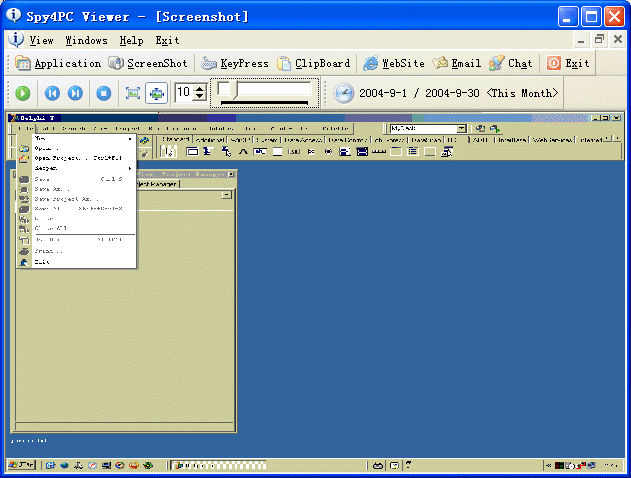The width and height of the screenshot is (631, 478).
Task: Start screenshot slideshow with green Play button
Action: 23,93
